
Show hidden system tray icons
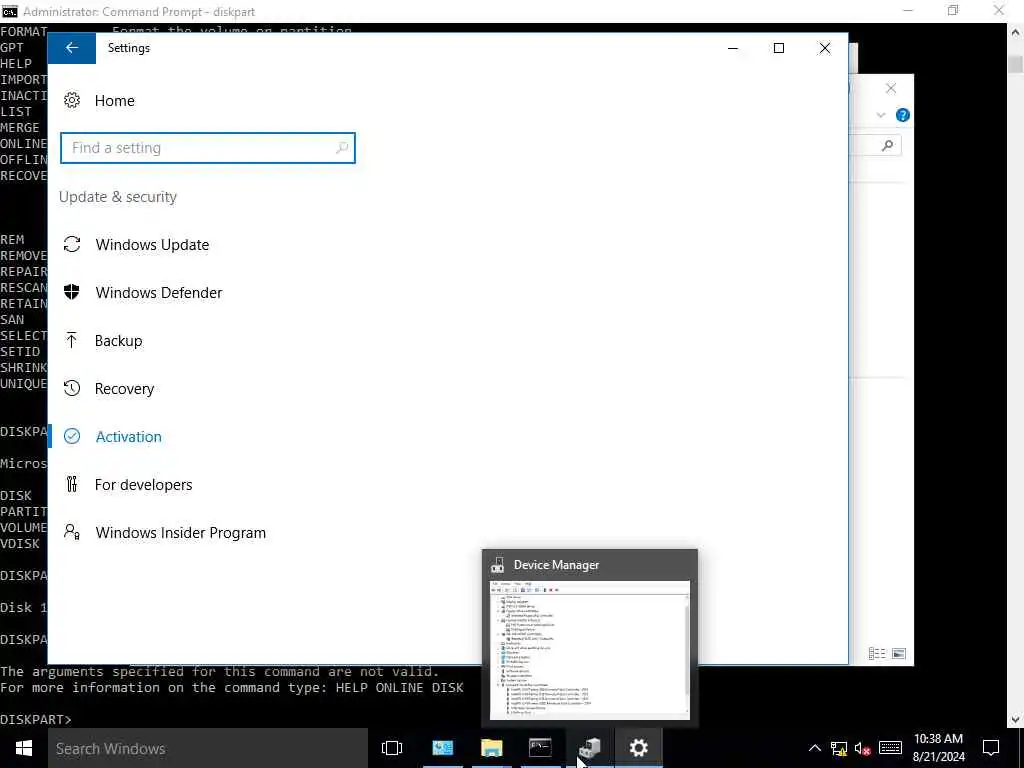(814, 748)
